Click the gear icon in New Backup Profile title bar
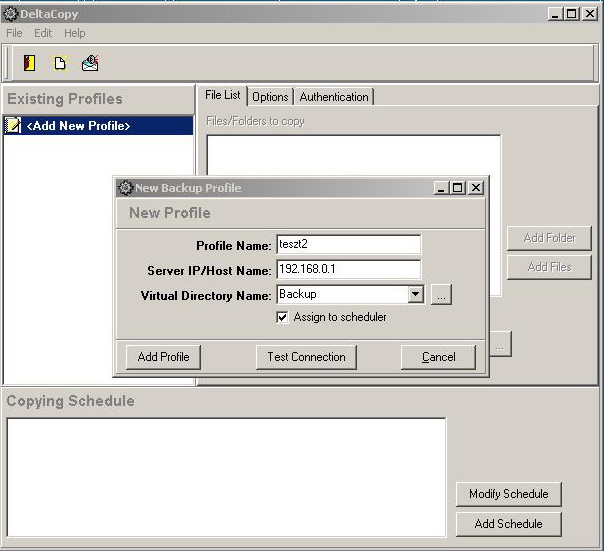The image size is (604, 551). pos(125,188)
